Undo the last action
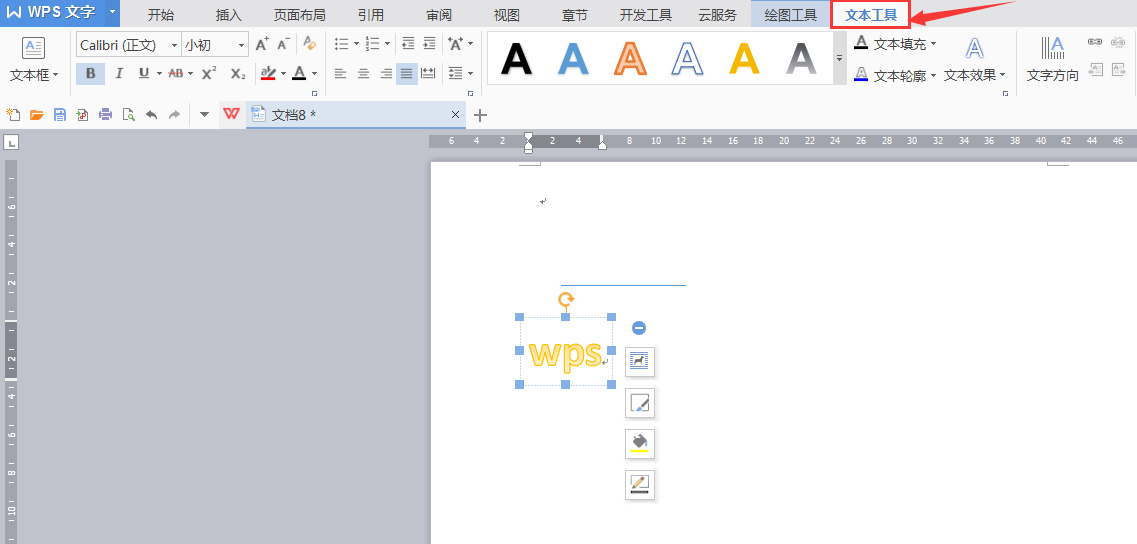 click(x=152, y=115)
